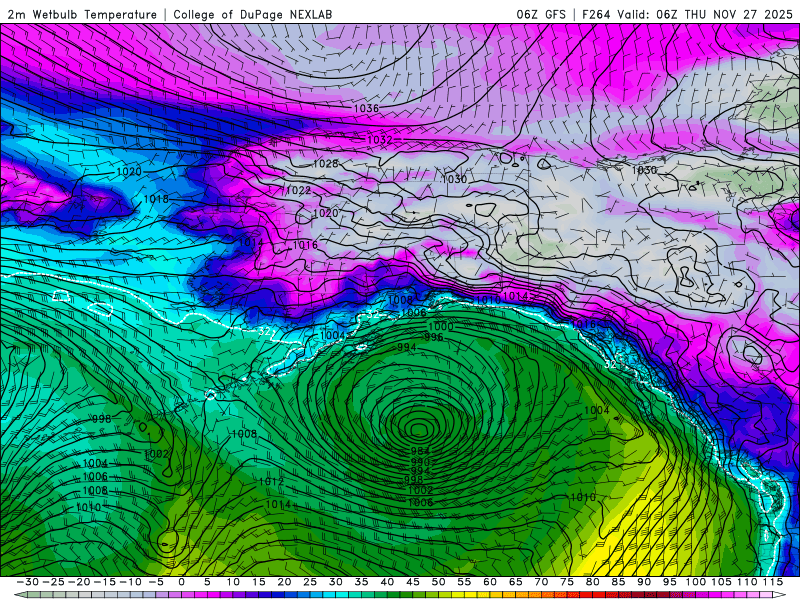The width and height of the screenshot is (800, 600).
Task: Click the 45 value on the color scale
Action: (x=412, y=582)
